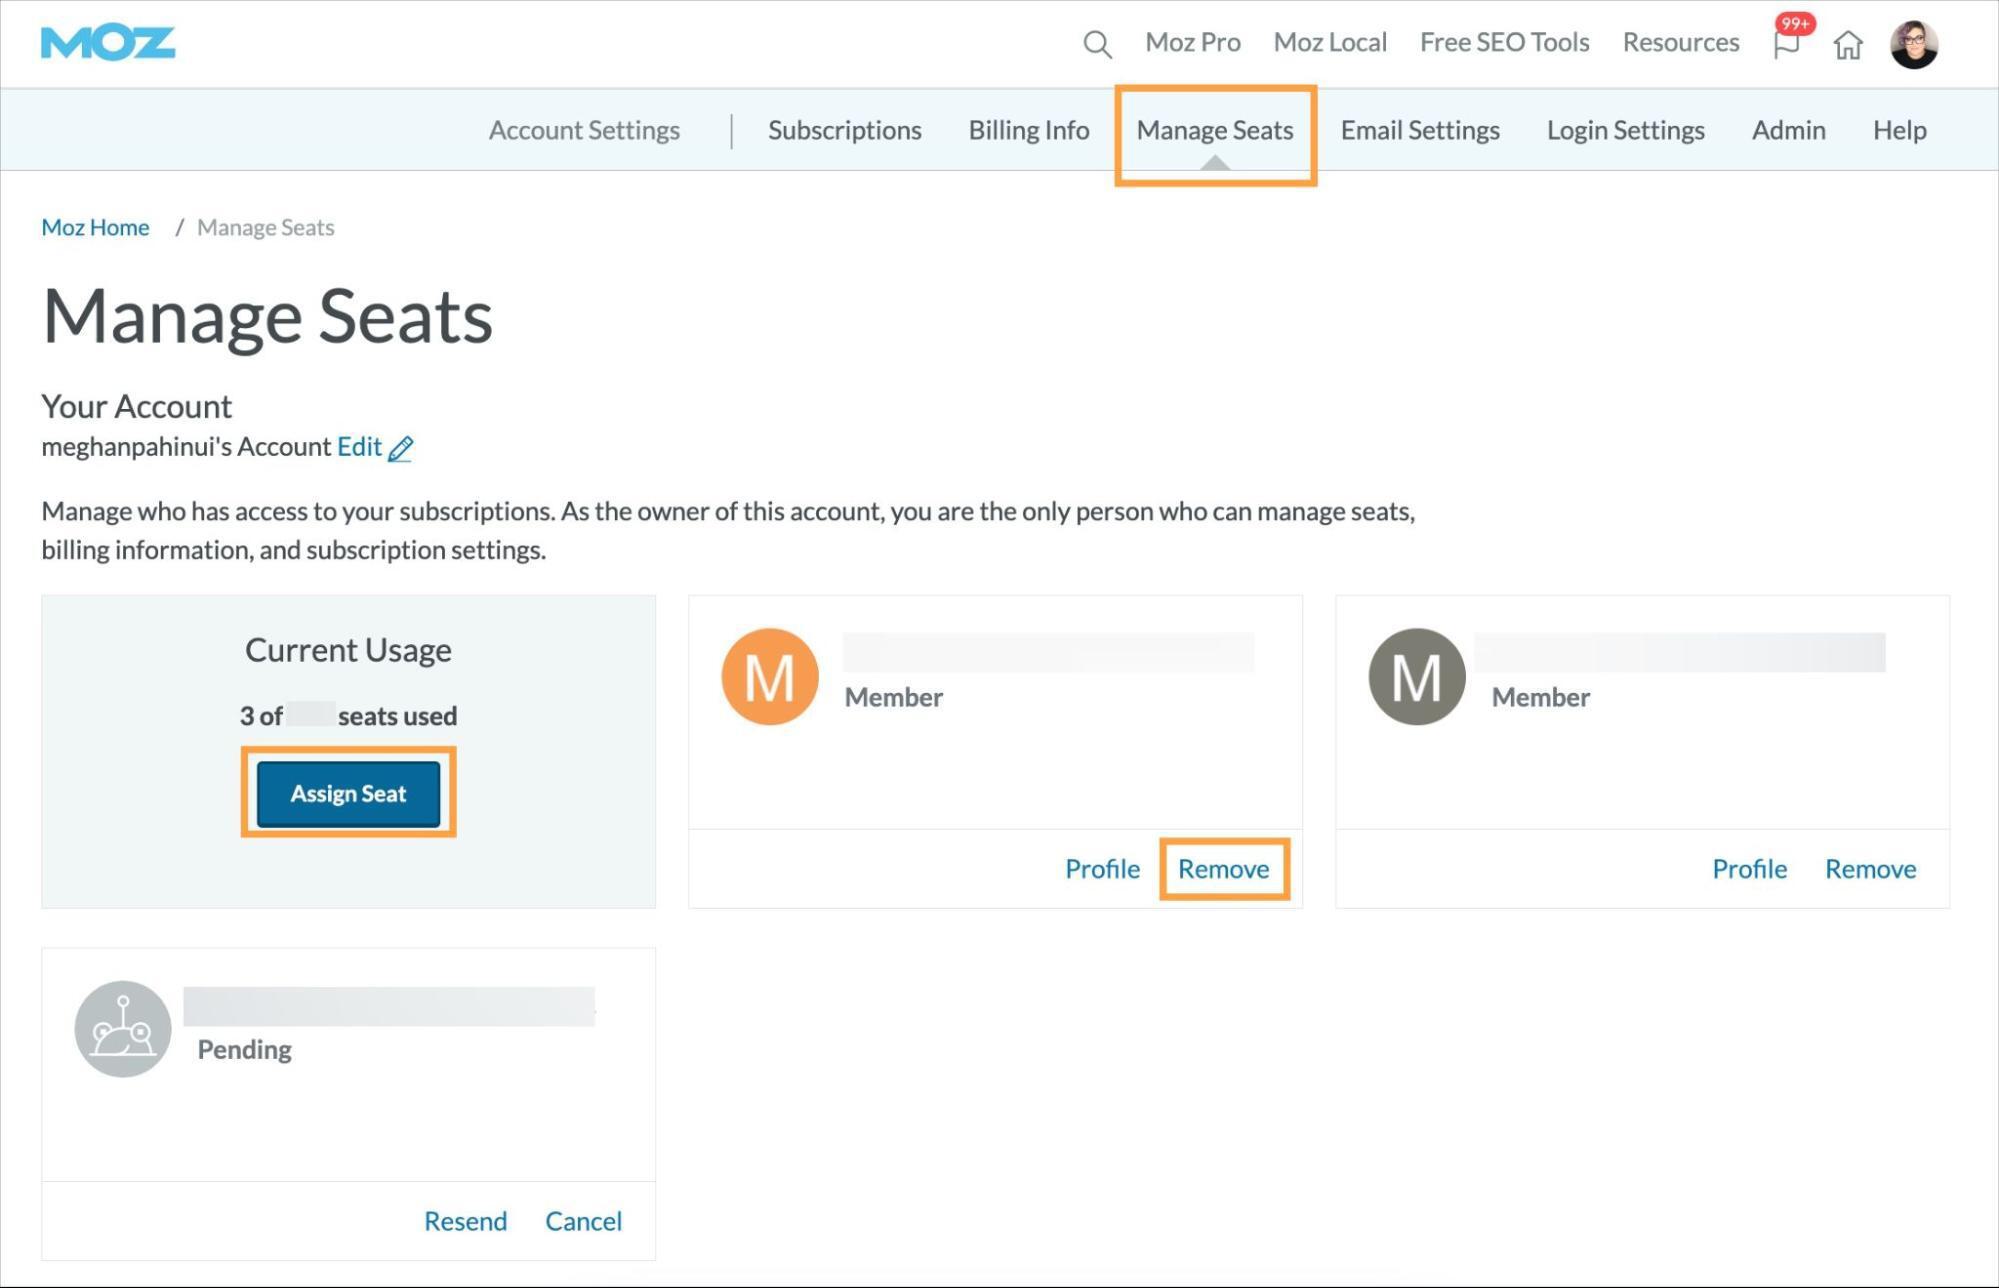This screenshot has height=1288, width=1999.
Task: Open notifications flag icon
Action: [1786, 44]
